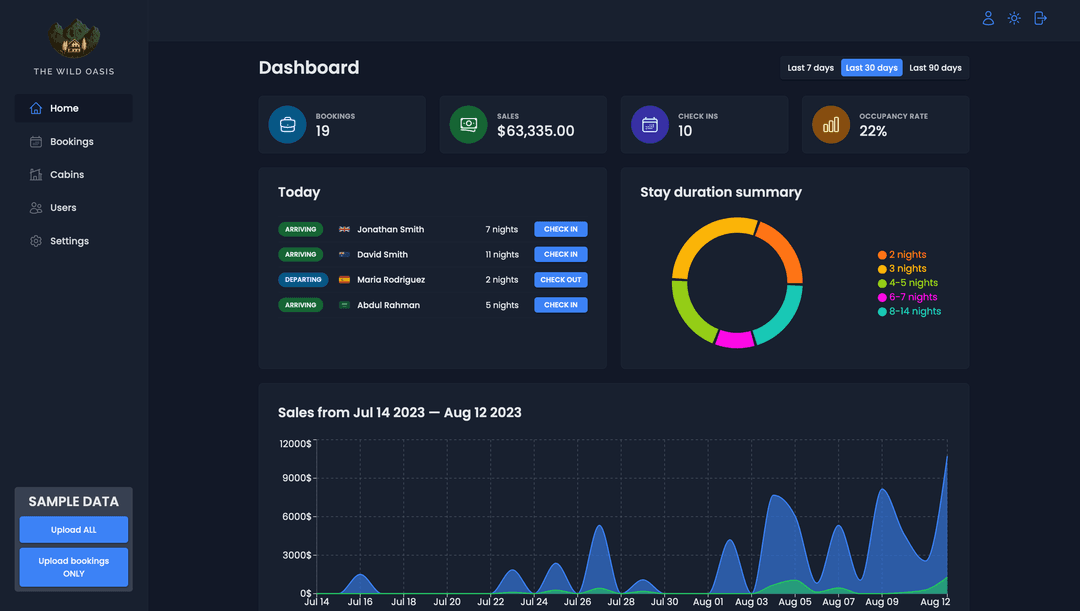1080x611 pixels.
Task: Switch to the Last 90 days filter
Action: [935, 68]
